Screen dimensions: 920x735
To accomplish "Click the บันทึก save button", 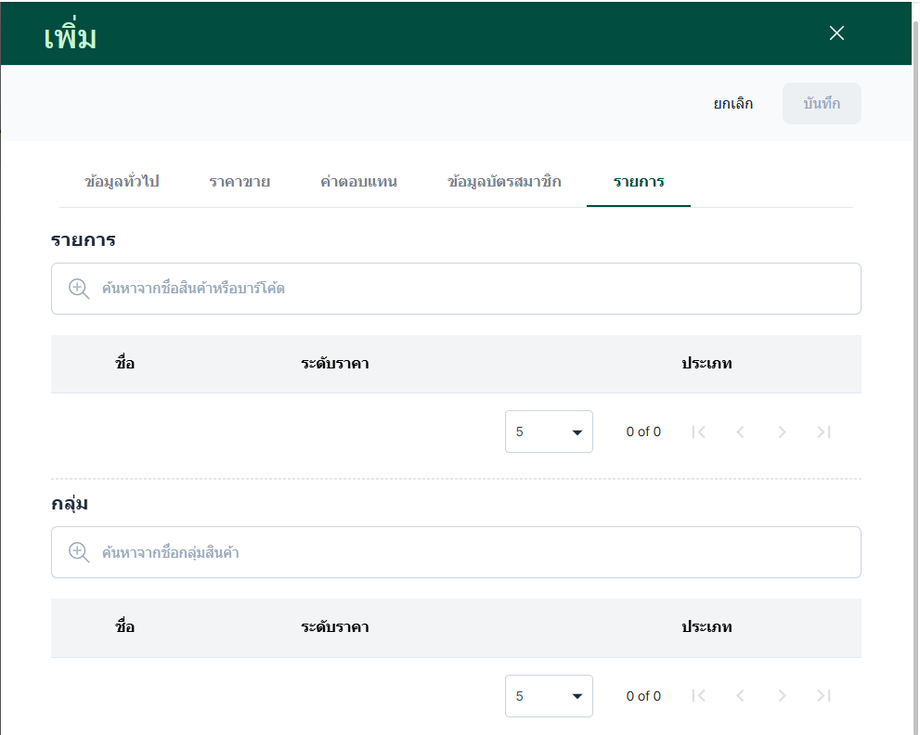I will coord(821,104).
